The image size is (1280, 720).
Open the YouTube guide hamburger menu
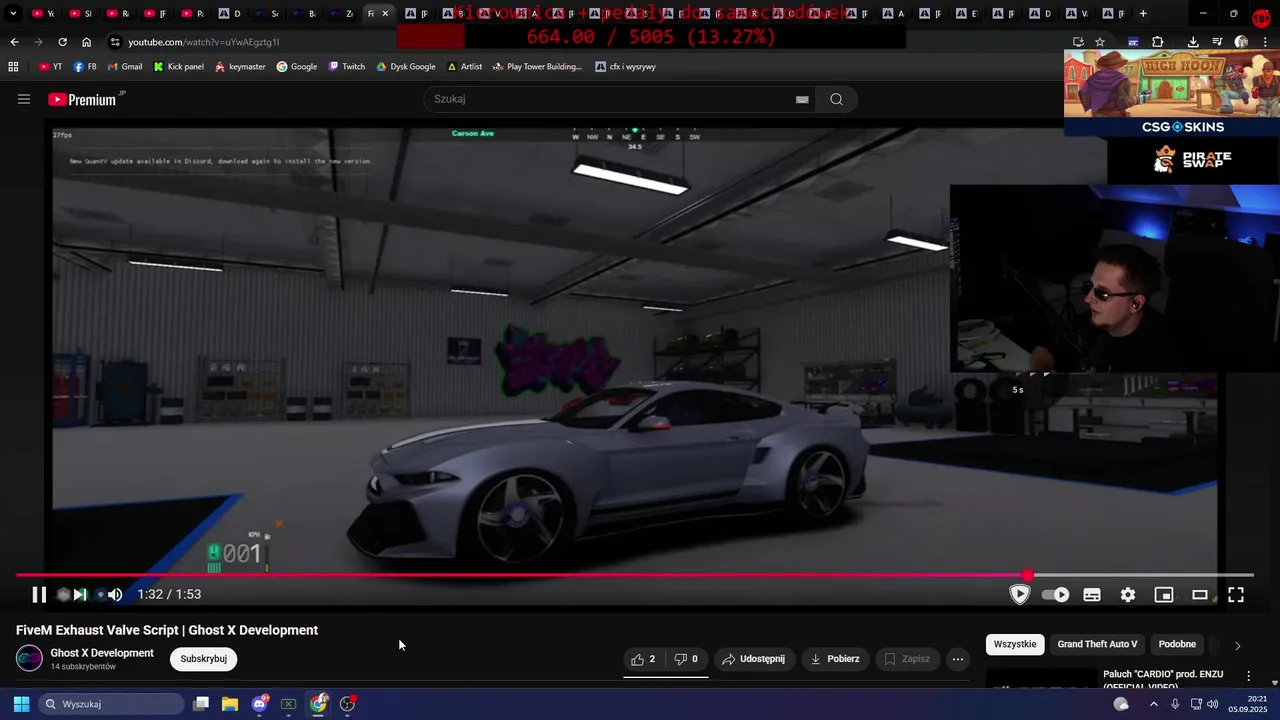[24, 99]
